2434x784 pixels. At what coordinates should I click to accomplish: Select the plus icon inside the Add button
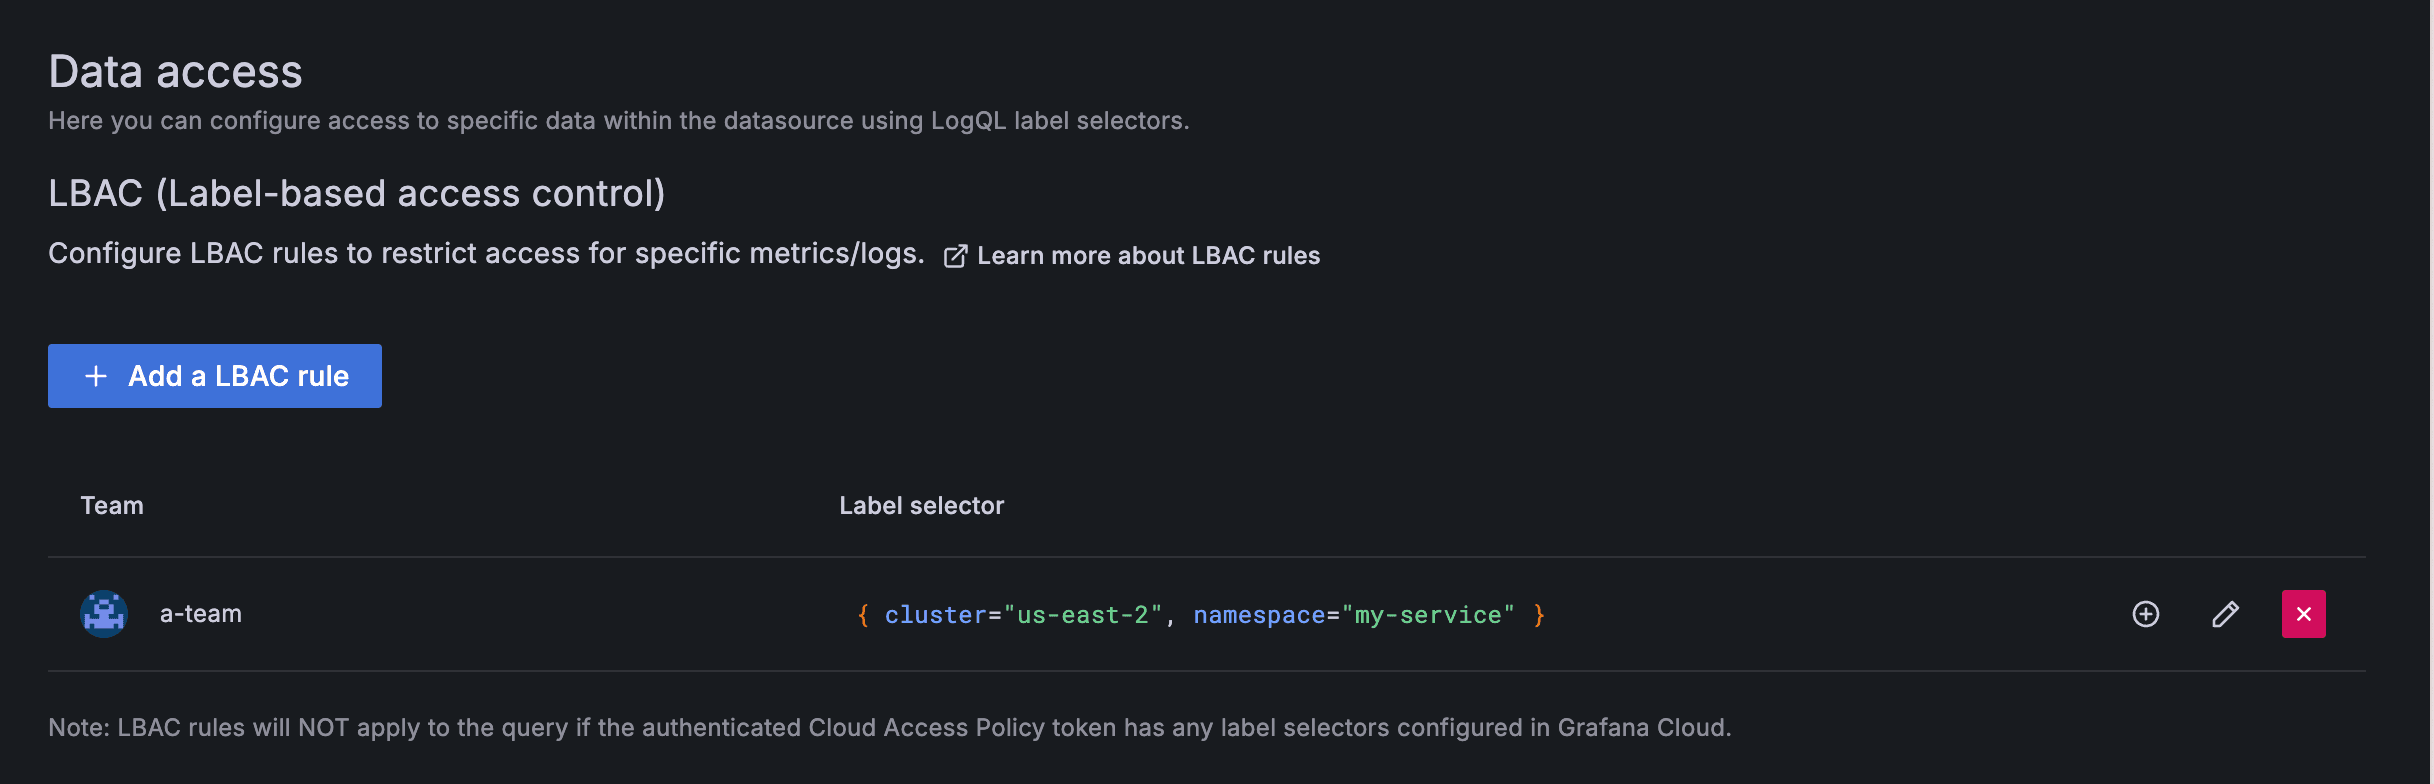pos(95,376)
